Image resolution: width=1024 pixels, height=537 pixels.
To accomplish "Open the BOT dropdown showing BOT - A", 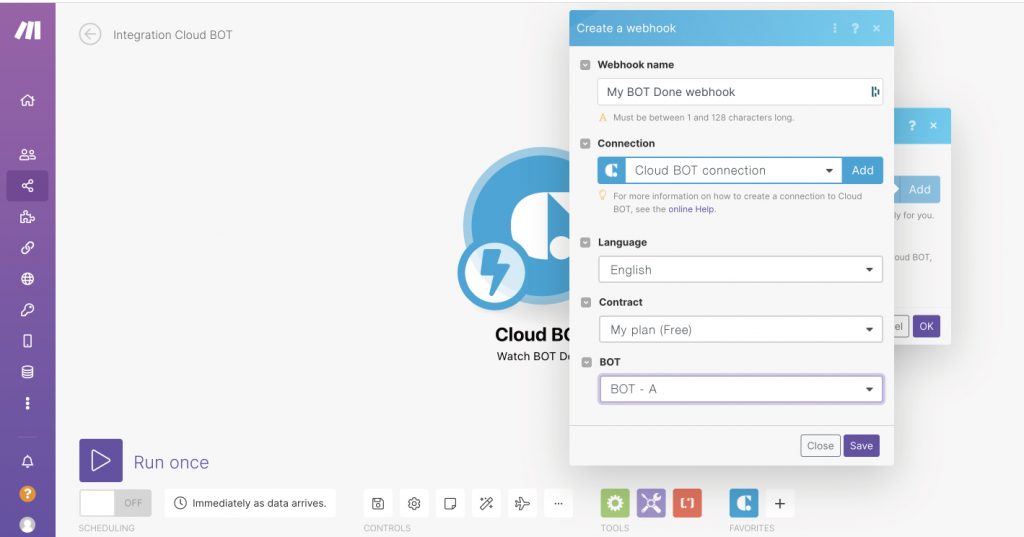I will [x=741, y=389].
